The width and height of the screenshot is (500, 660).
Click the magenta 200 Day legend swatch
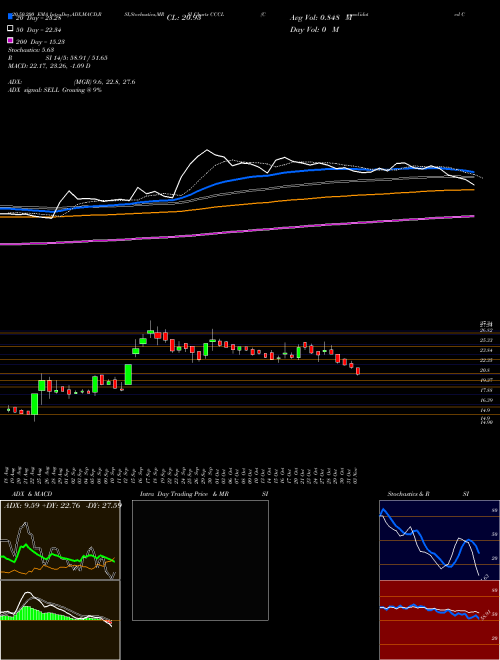pyautogui.click(x=10, y=41)
